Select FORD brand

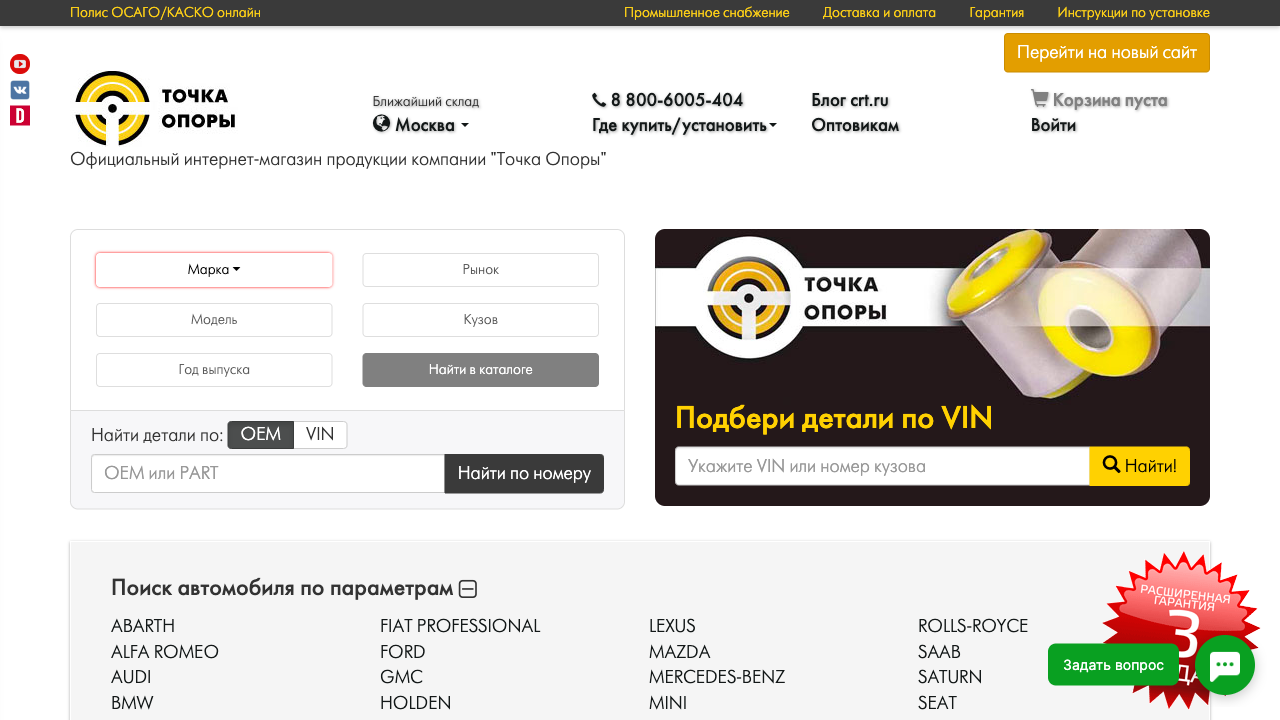pos(403,652)
